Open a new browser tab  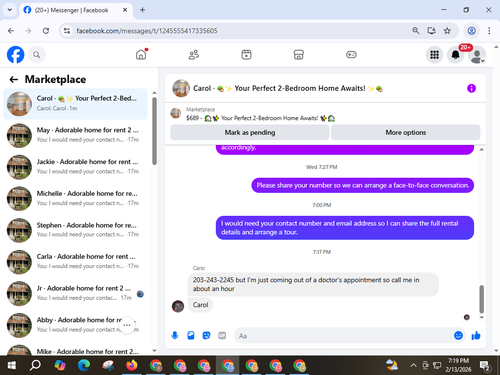(x=142, y=10)
